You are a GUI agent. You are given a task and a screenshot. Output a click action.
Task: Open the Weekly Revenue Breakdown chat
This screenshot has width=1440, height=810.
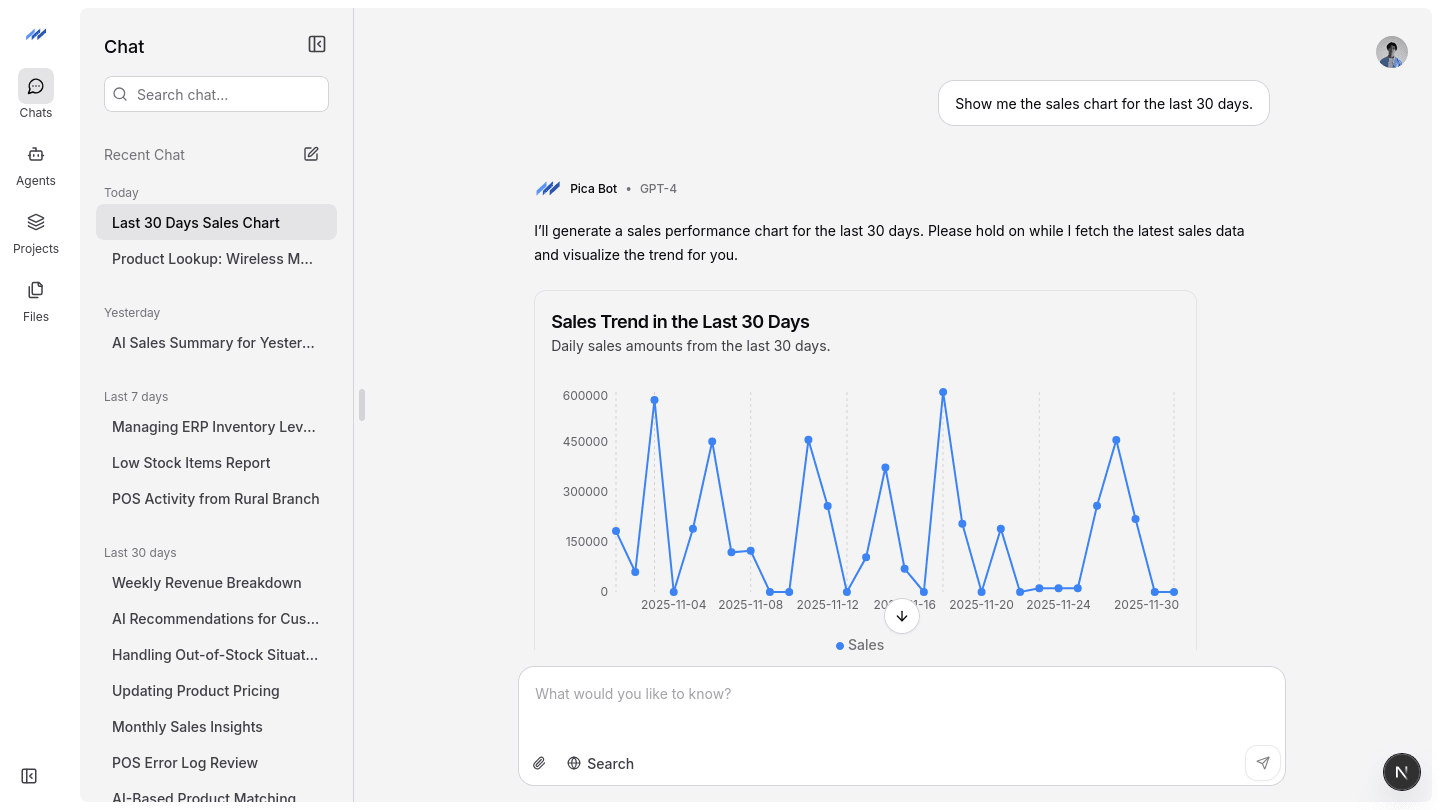(216, 582)
